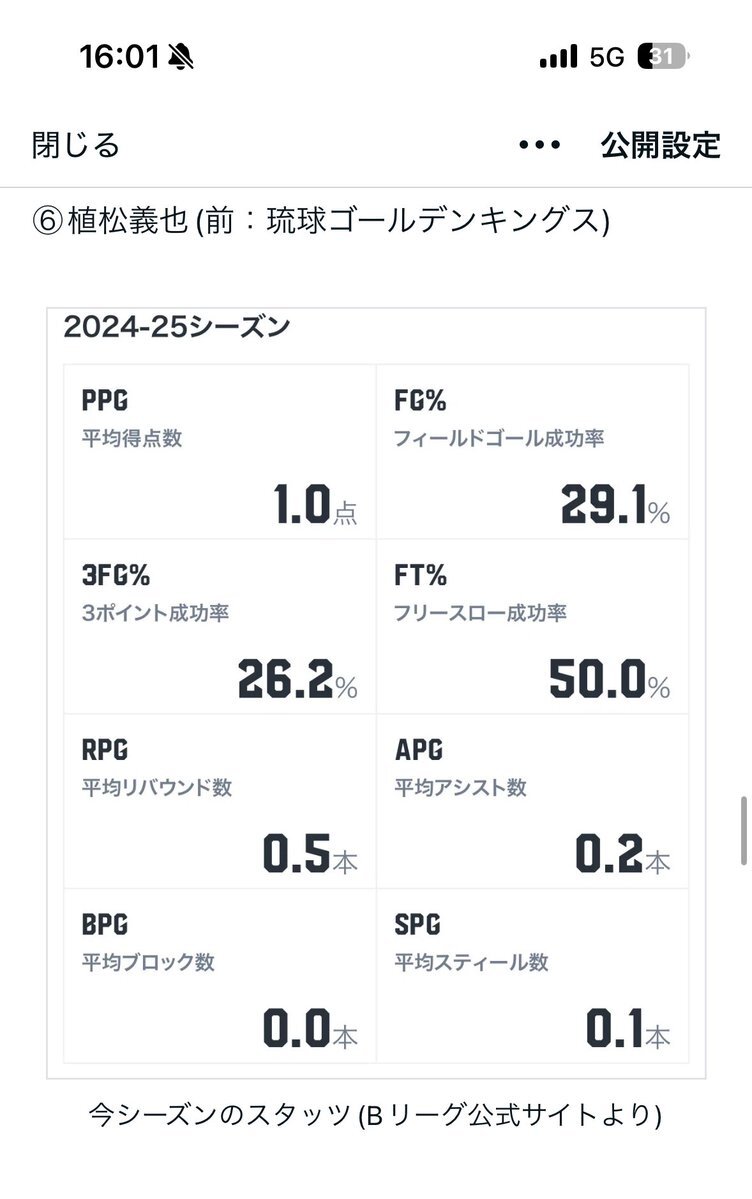
Task: Tap the BPG 平均ブロック数 stat cell
Action: tap(220, 975)
